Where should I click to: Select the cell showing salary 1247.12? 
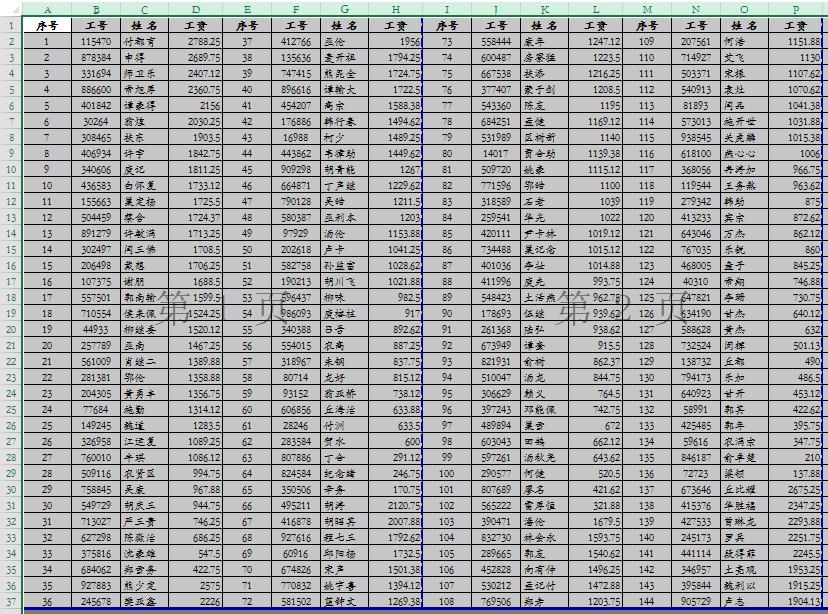pos(596,42)
